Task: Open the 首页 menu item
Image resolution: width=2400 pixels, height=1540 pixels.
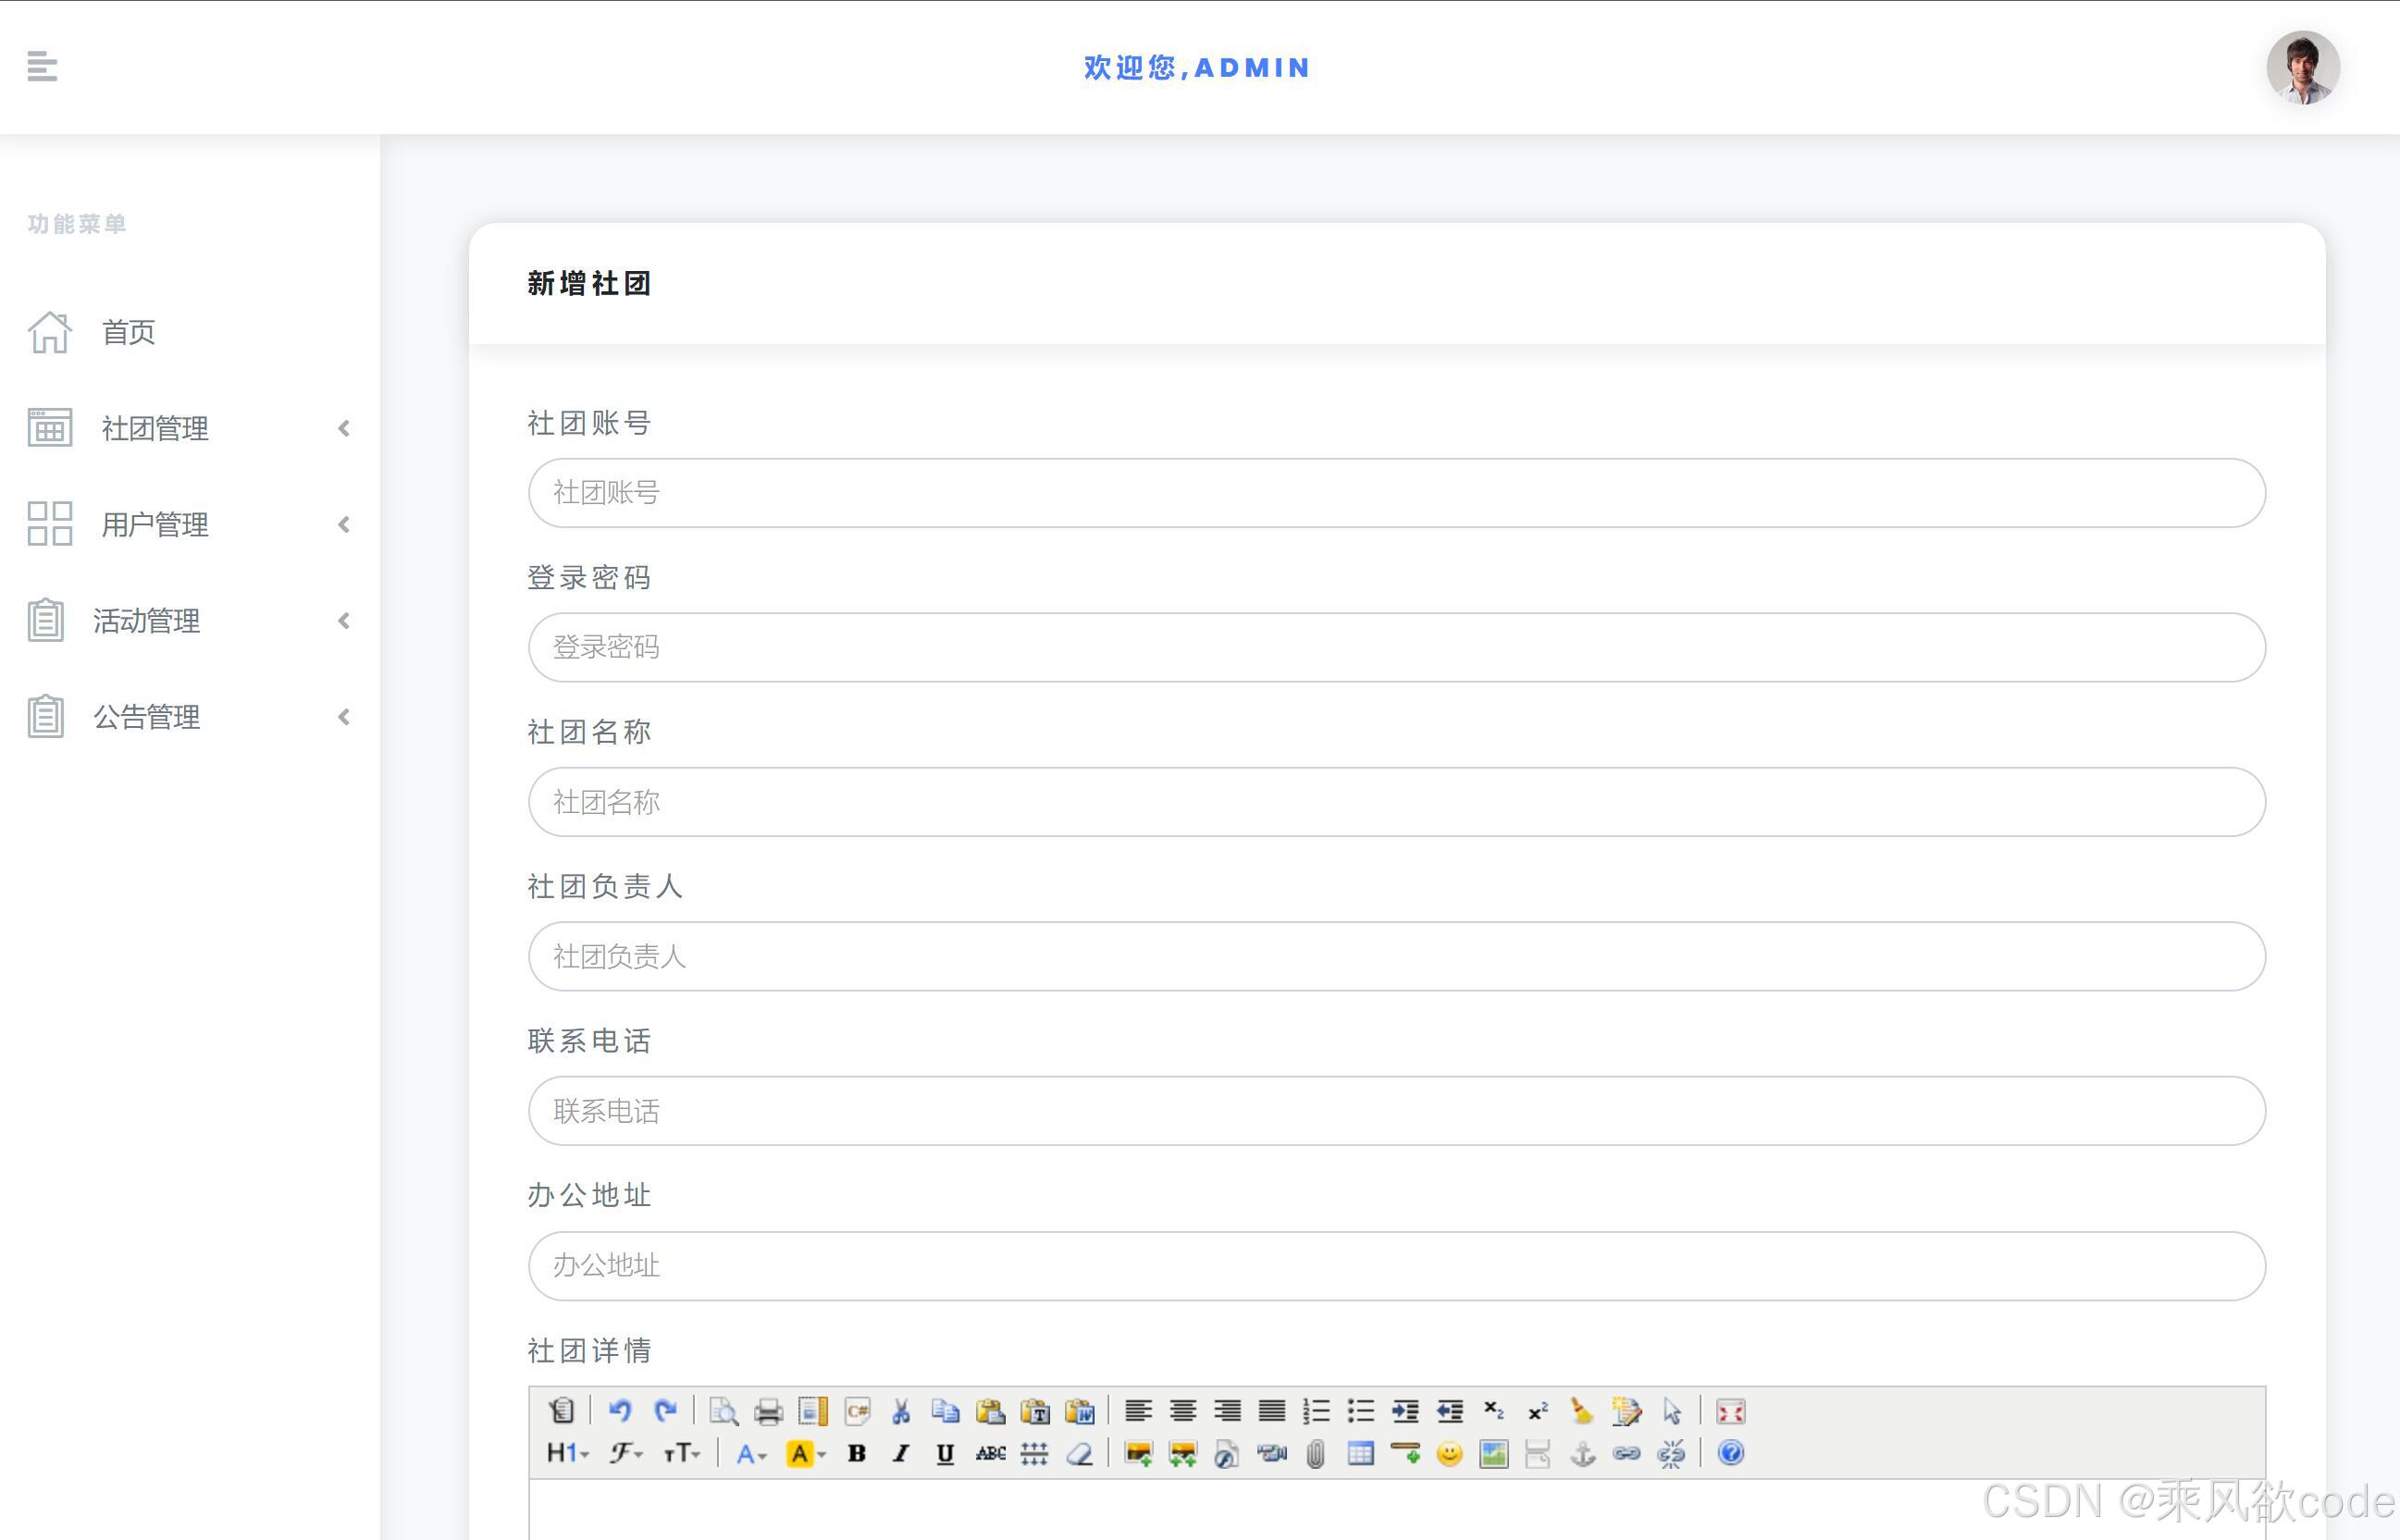Action: [127, 333]
